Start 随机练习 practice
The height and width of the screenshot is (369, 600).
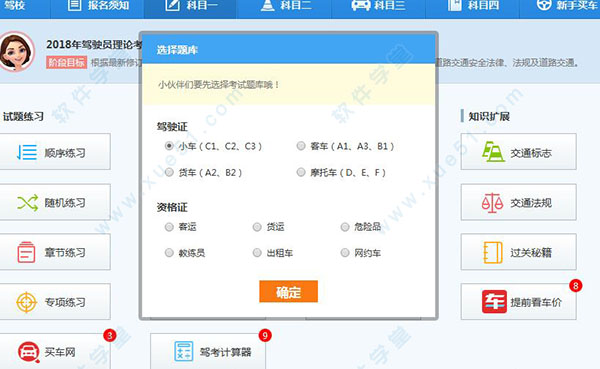pos(54,202)
